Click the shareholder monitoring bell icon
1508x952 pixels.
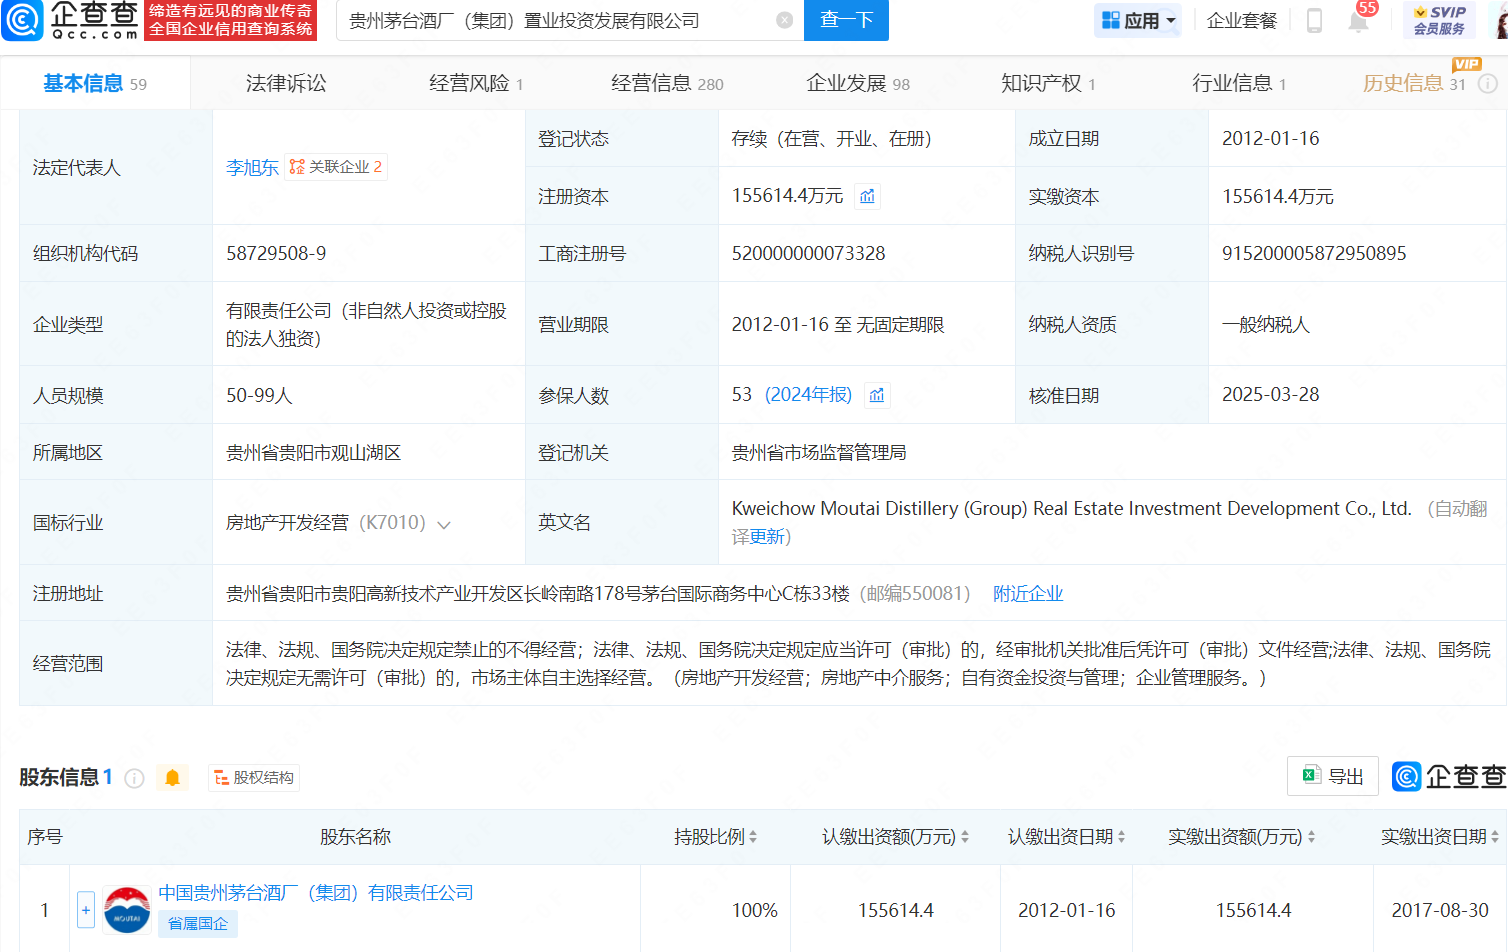(172, 778)
